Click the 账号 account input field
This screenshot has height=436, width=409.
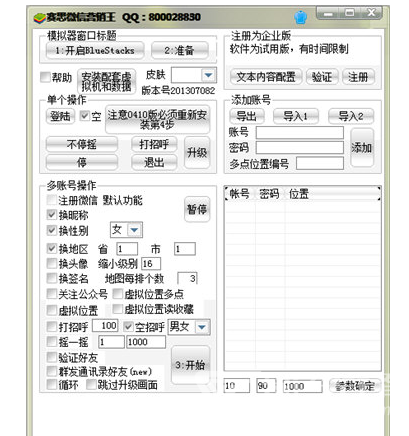(299, 132)
